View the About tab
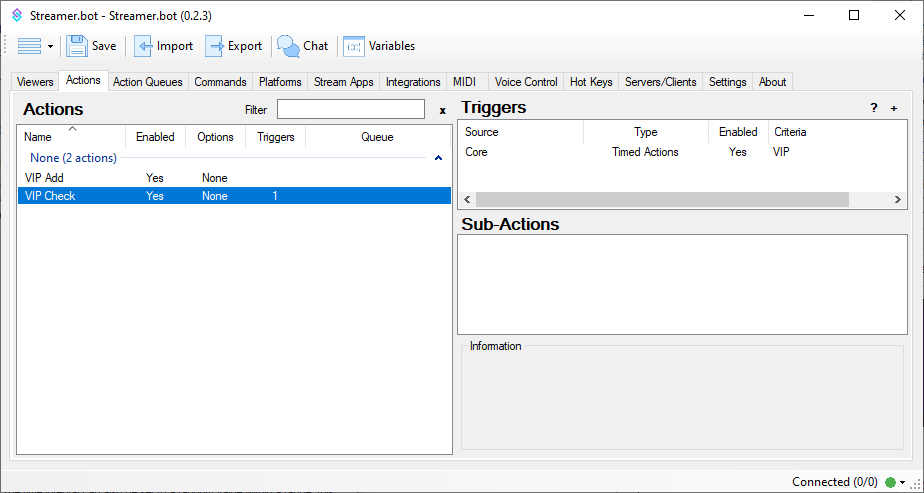The image size is (924, 493). [772, 82]
